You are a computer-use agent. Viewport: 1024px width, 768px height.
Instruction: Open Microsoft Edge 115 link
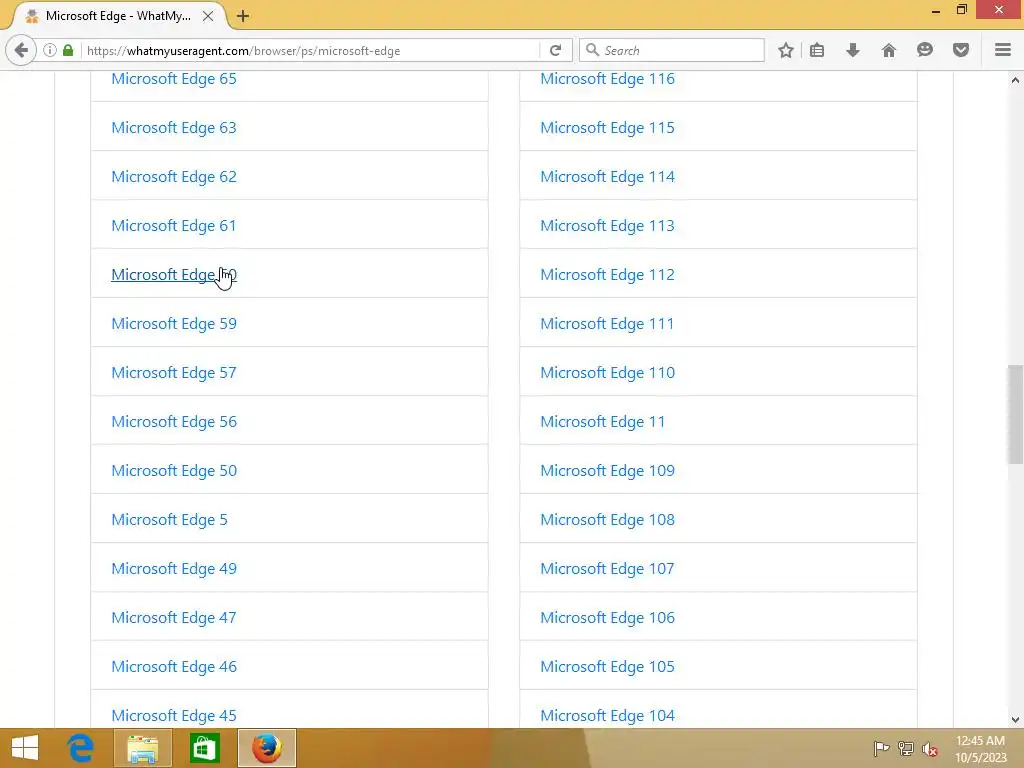[x=607, y=128]
